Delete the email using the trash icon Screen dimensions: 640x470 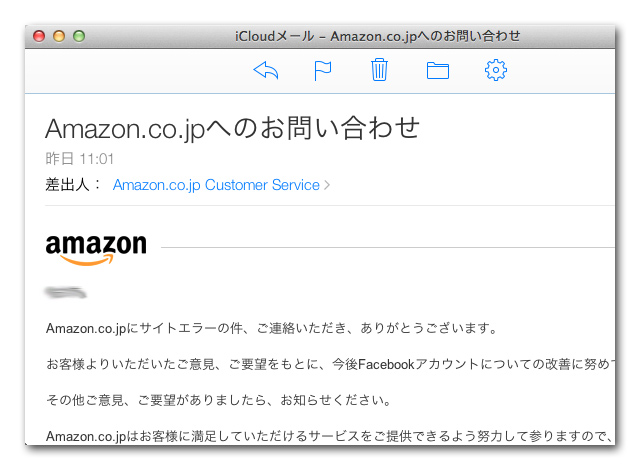(x=379, y=70)
